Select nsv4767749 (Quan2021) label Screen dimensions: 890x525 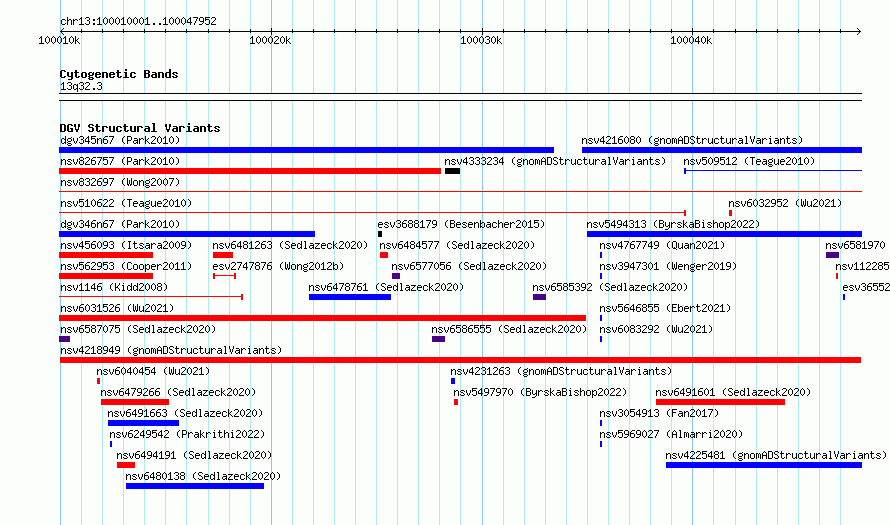(x=662, y=245)
